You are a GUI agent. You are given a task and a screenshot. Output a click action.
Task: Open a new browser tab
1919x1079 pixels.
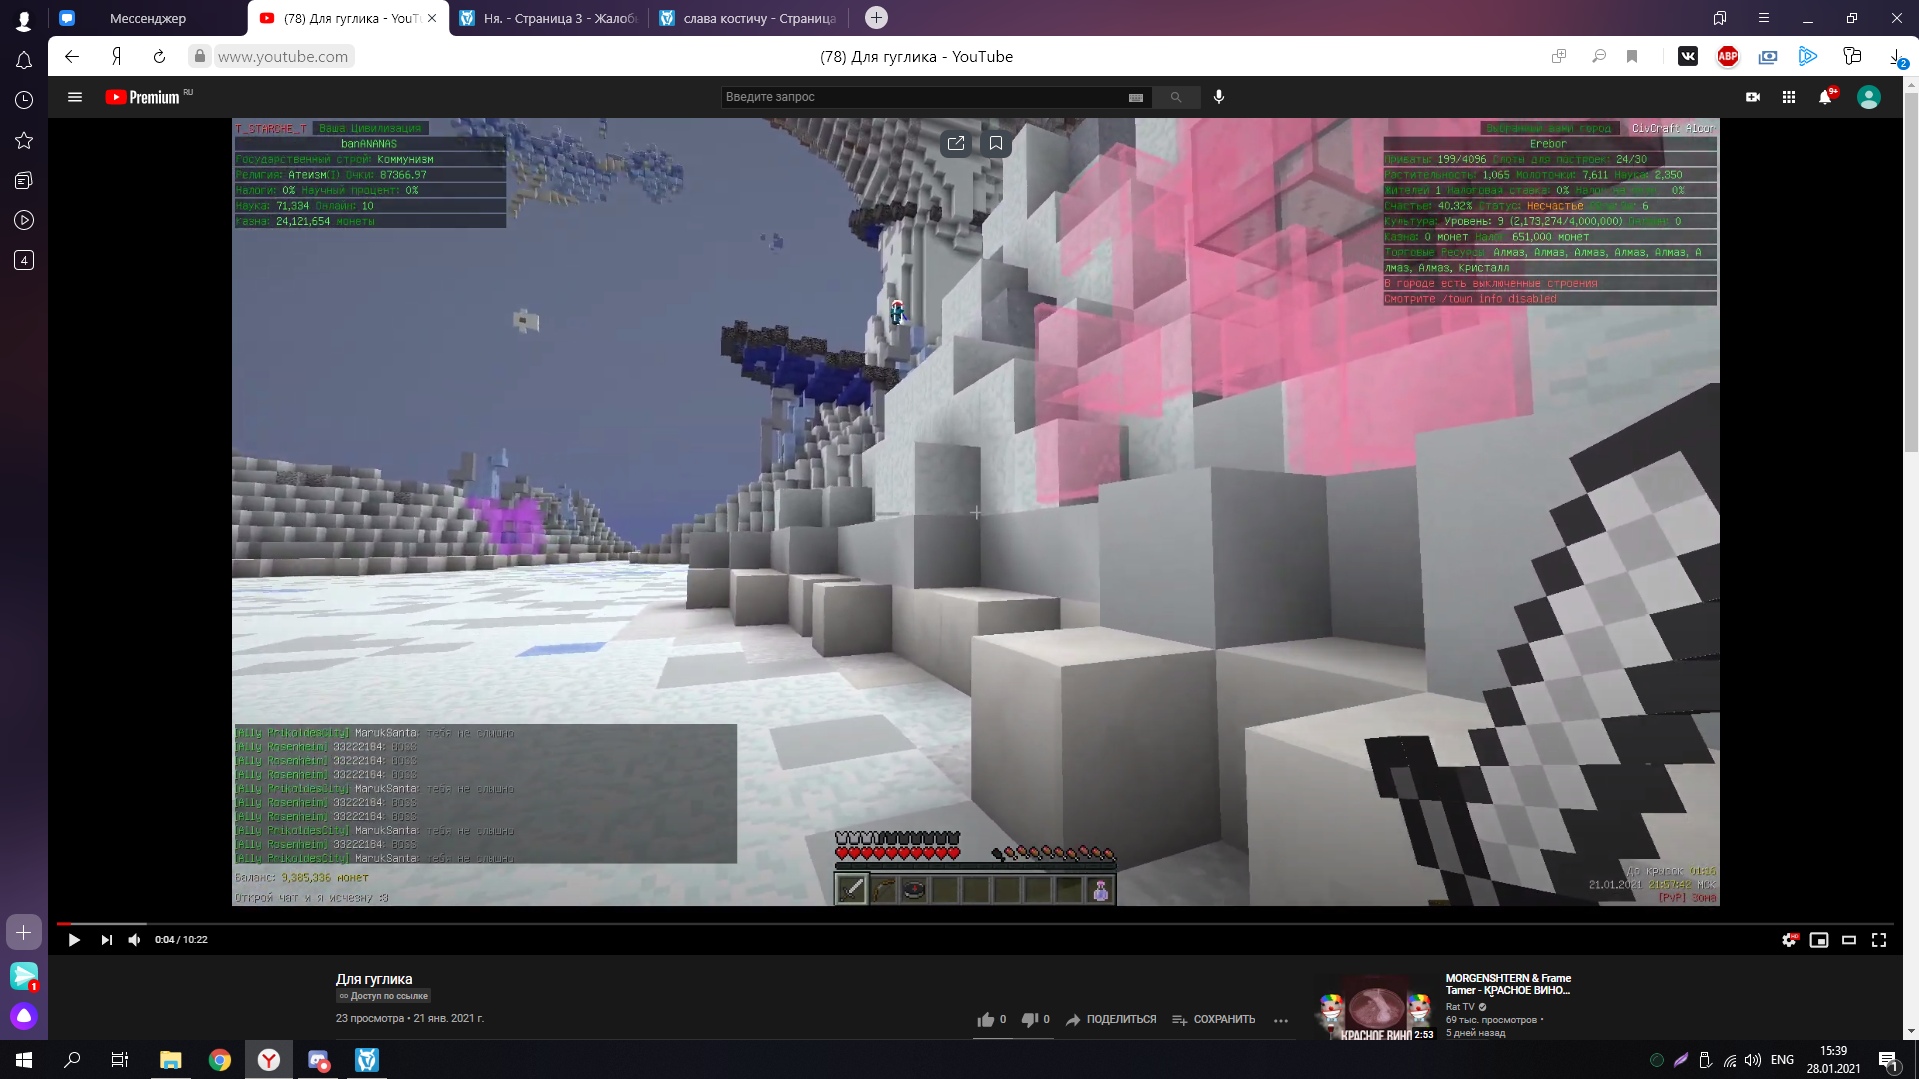pos(876,18)
